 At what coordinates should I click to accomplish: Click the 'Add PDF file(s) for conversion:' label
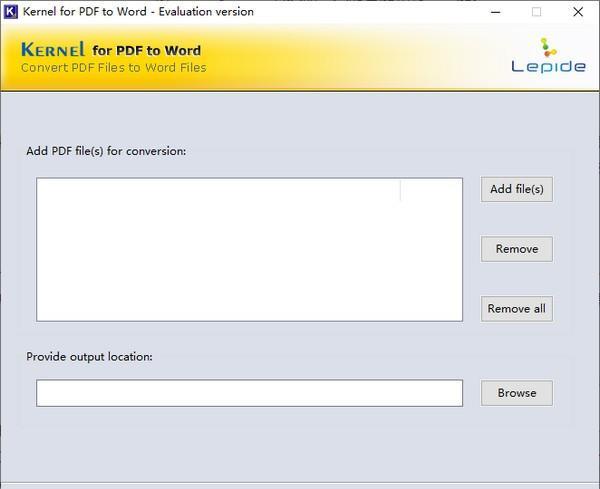coord(106,151)
